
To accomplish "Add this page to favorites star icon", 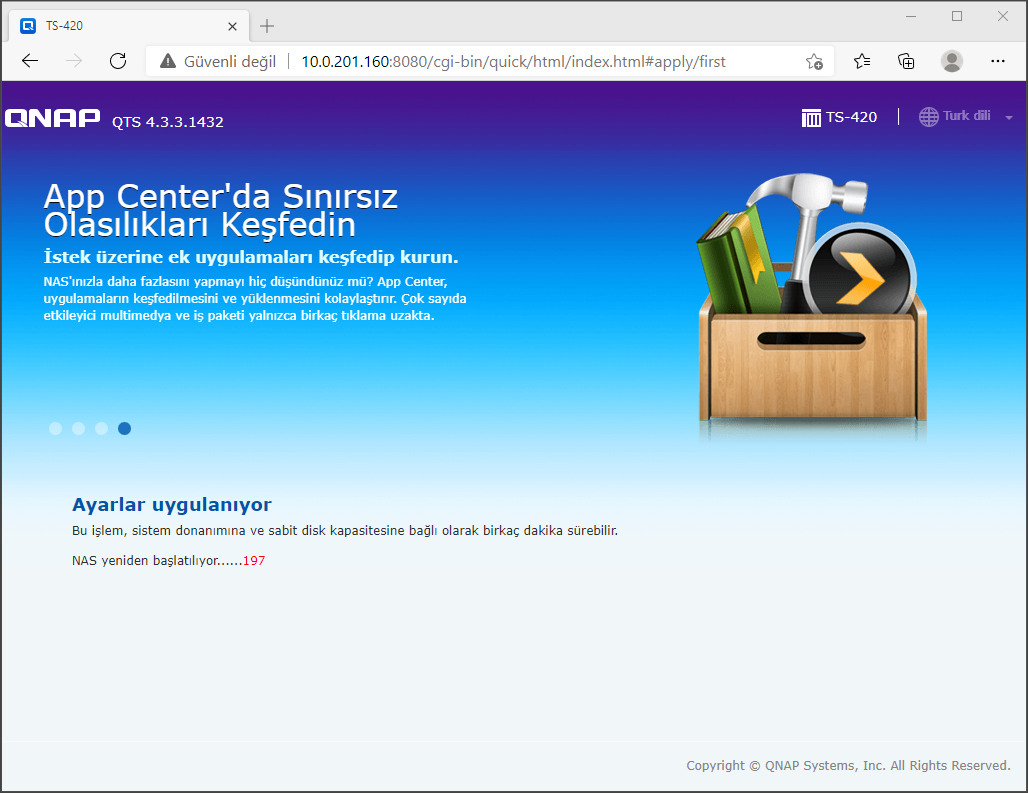I will (814, 61).
